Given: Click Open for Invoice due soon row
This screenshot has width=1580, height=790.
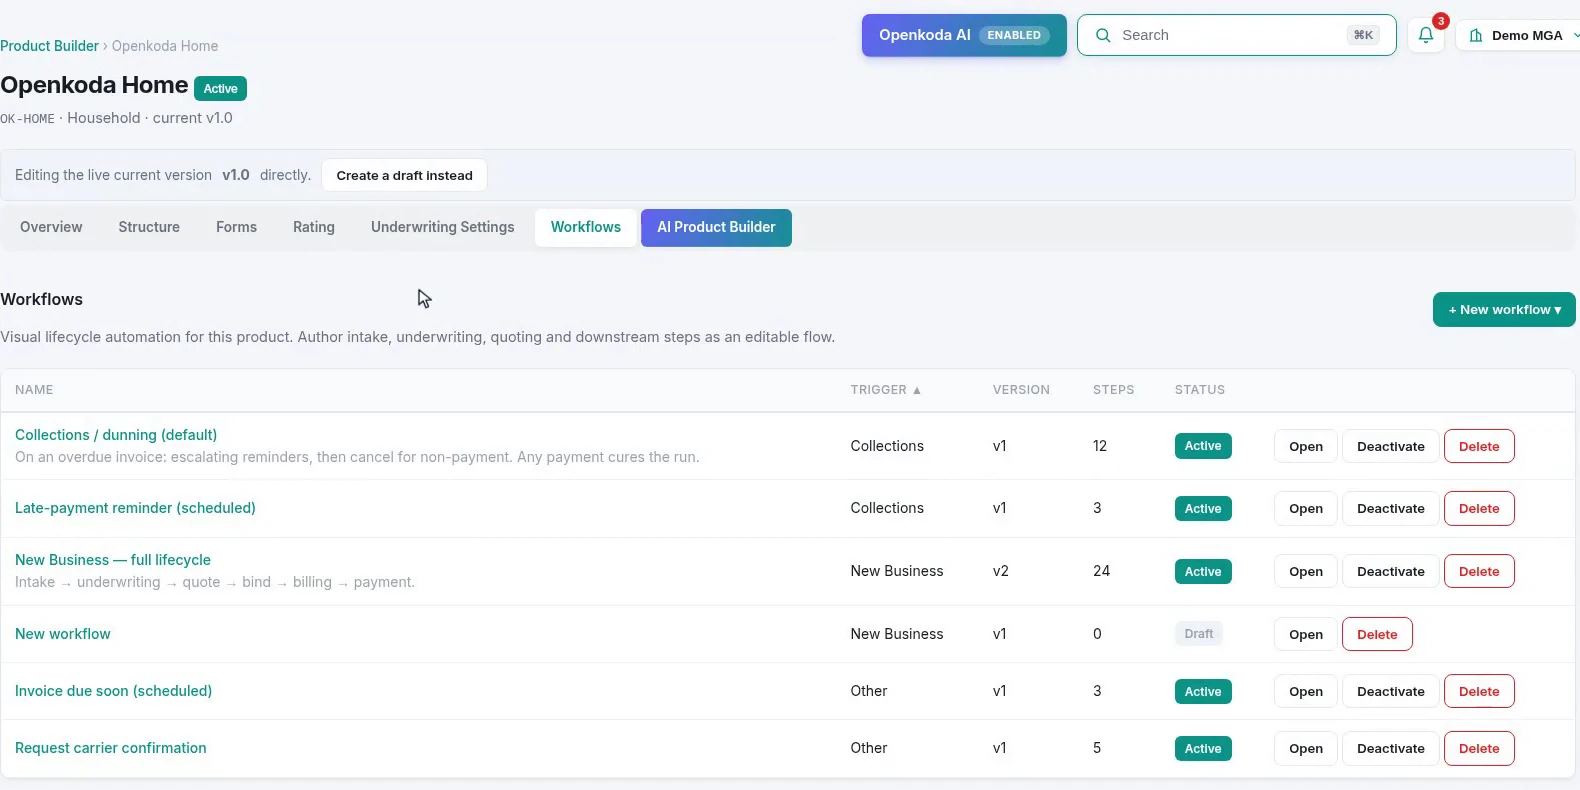Looking at the screenshot, I should click(x=1306, y=691).
